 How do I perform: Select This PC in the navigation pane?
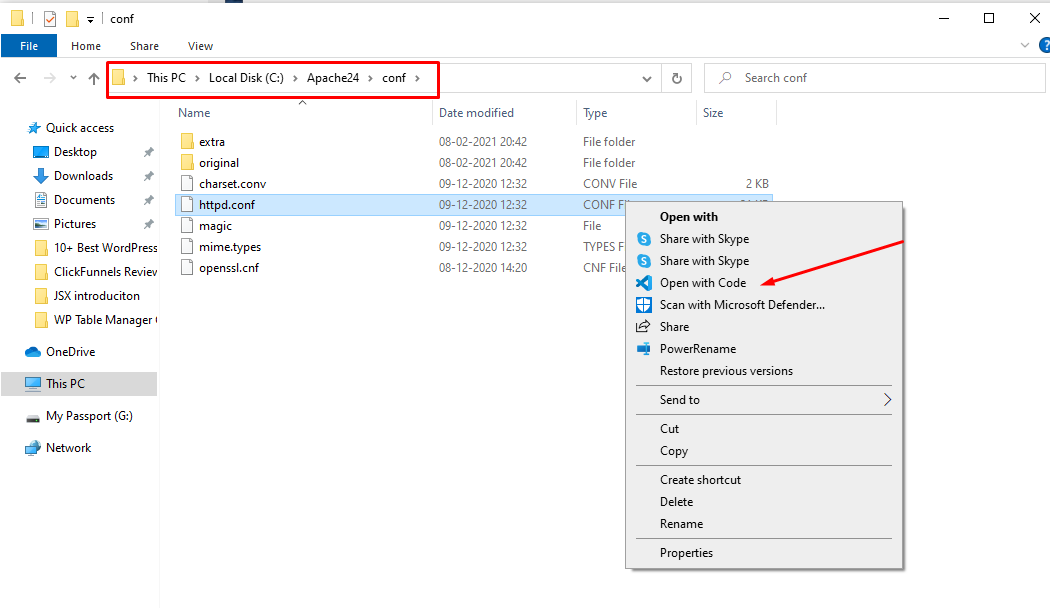tap(65, 384)
